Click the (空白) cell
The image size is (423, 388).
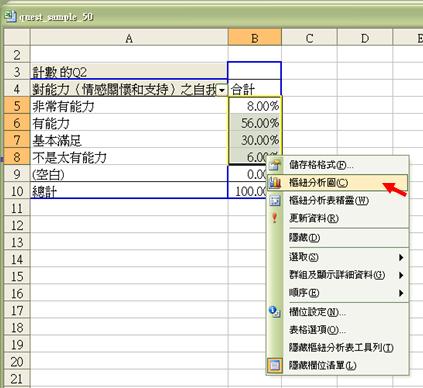tap(129, 174)
